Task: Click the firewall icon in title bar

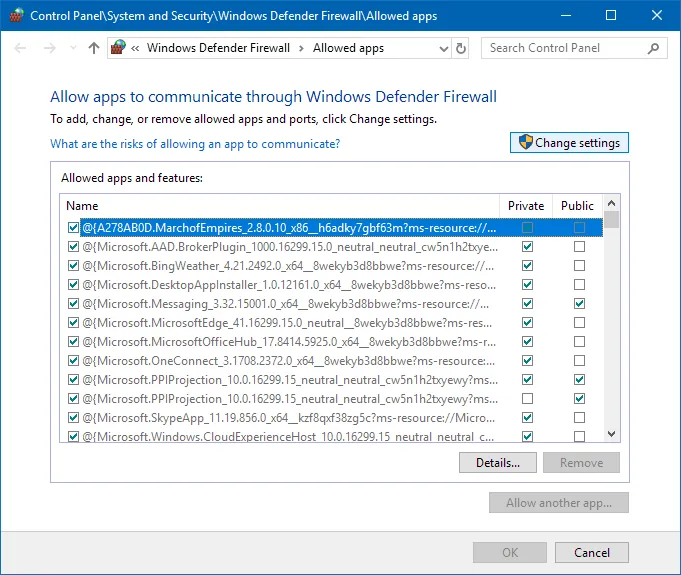Action: [x=17, y=15]
